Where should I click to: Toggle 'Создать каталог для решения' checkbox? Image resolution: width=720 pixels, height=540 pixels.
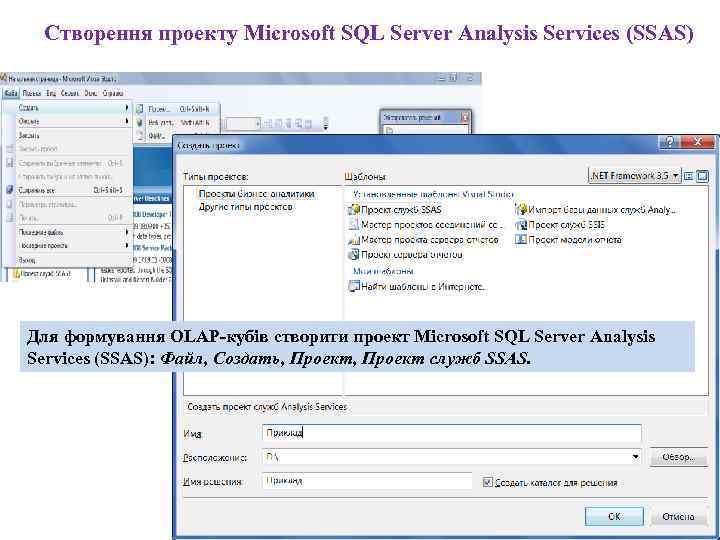point(487,482)
